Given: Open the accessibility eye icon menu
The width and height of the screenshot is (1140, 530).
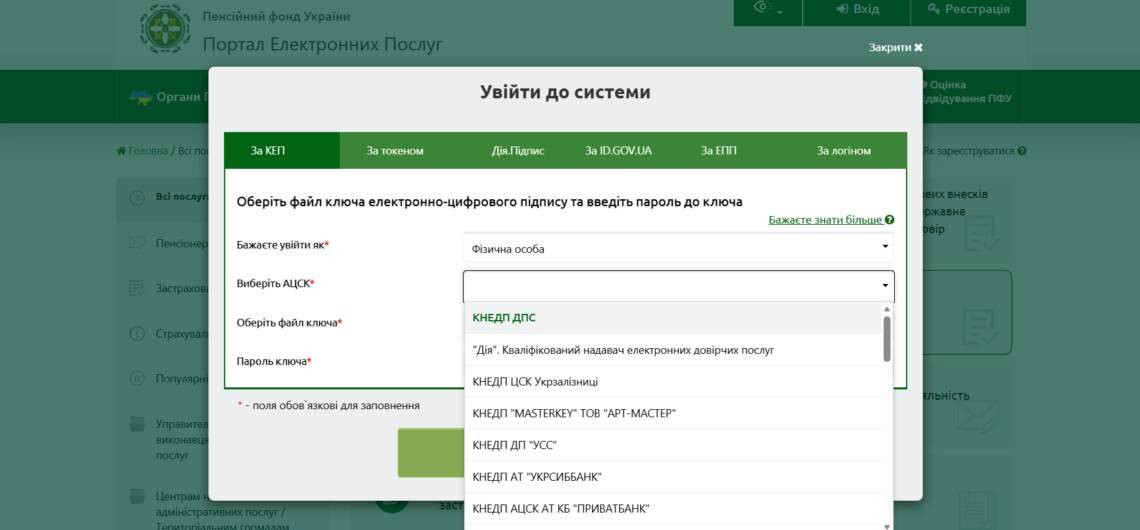Looking at the screenshot, I should click(768, 9).
